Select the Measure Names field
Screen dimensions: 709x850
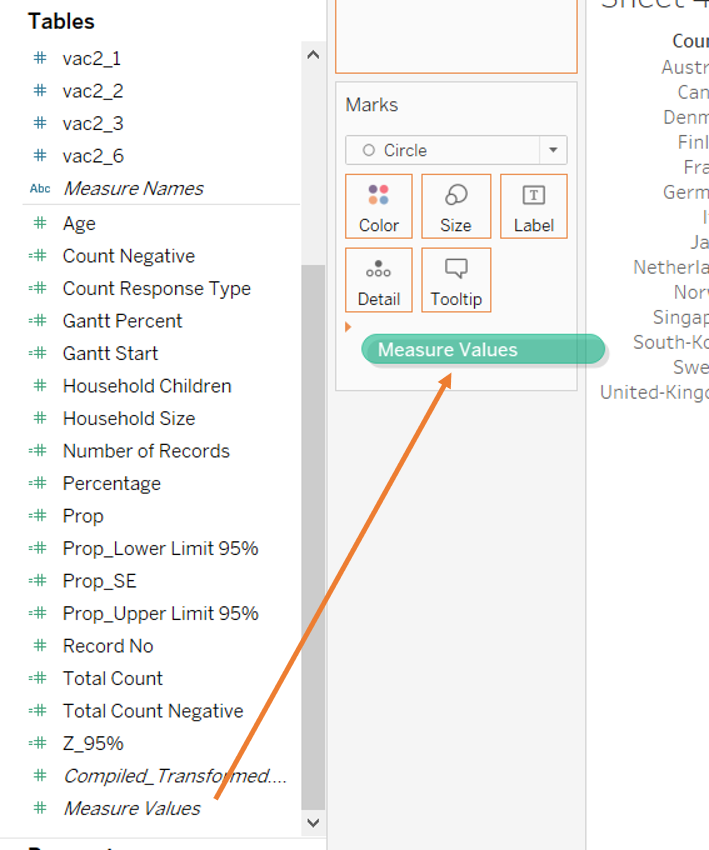[x=133, y=189]
